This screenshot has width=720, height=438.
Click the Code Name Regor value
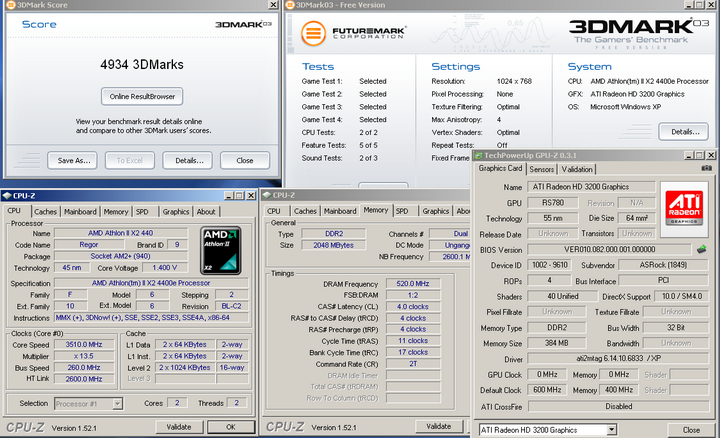89,245
